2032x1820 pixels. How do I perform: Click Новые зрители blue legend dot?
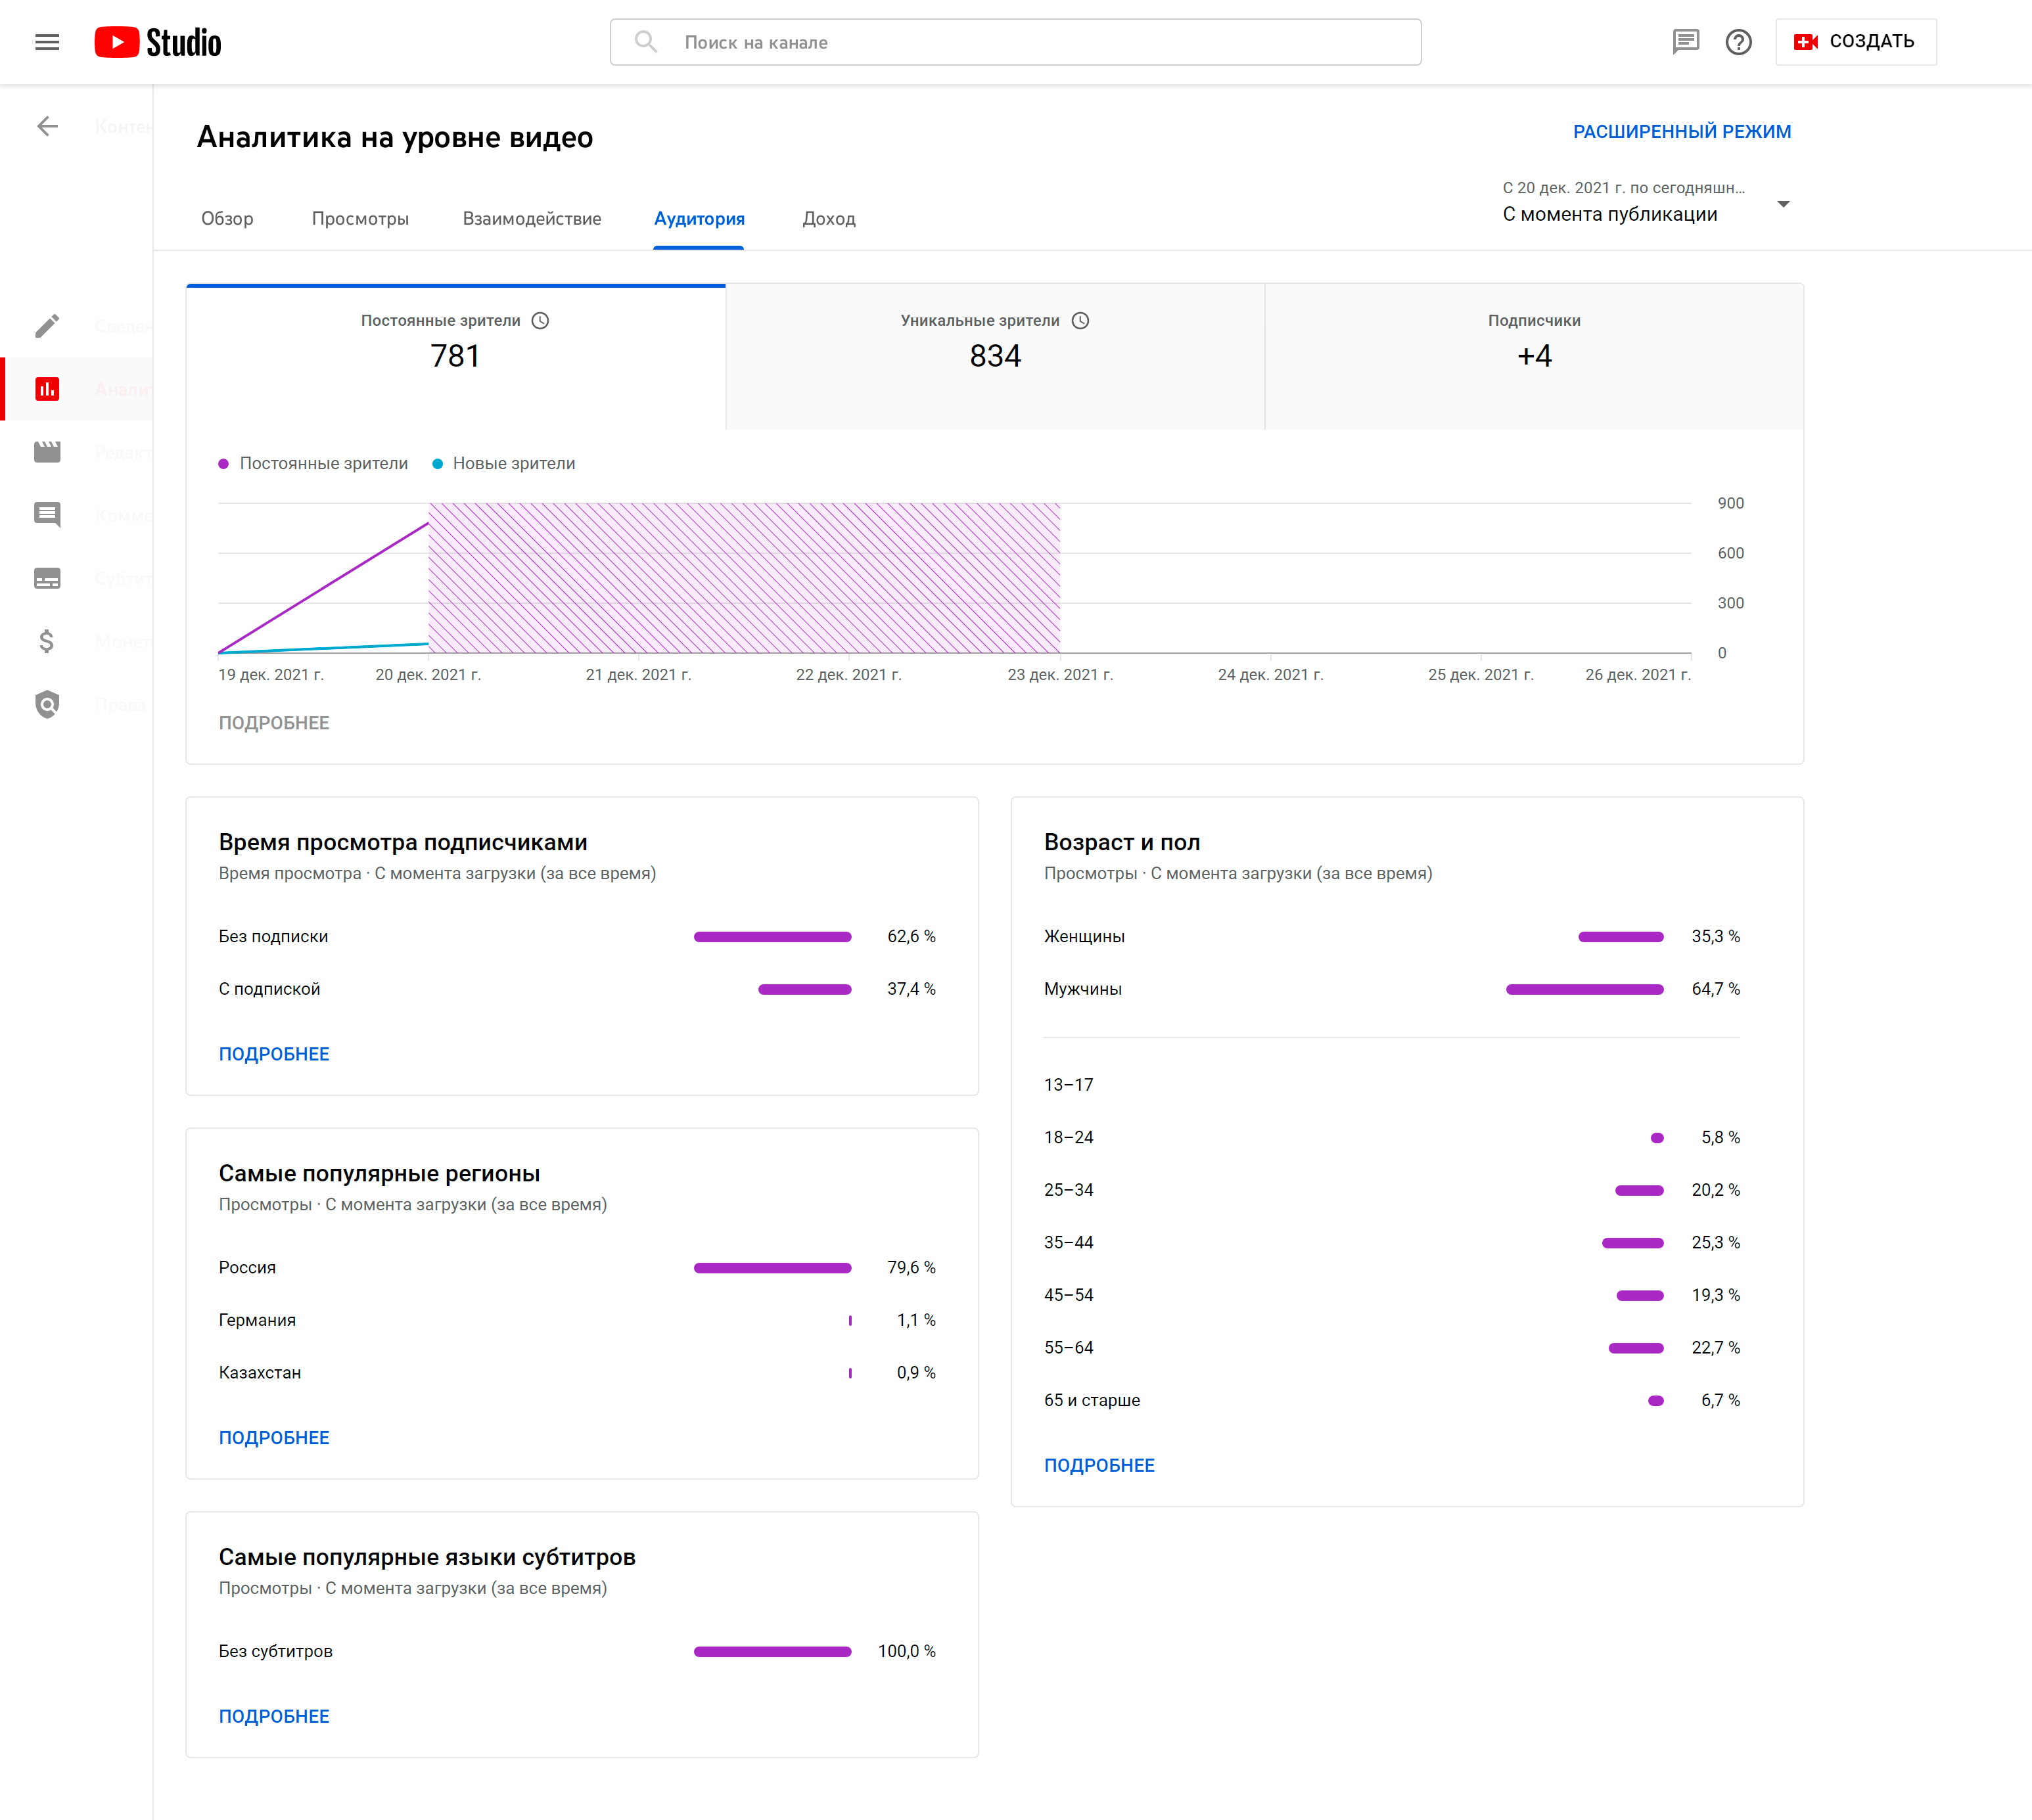coord(437,464)
